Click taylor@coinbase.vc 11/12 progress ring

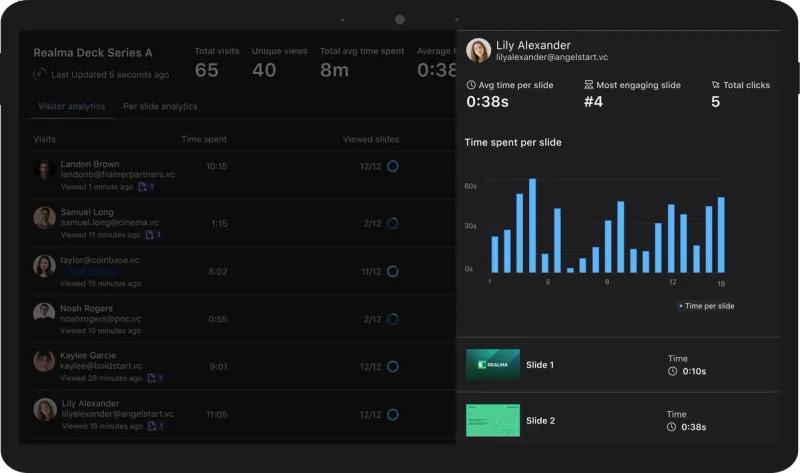click(393, 271)
